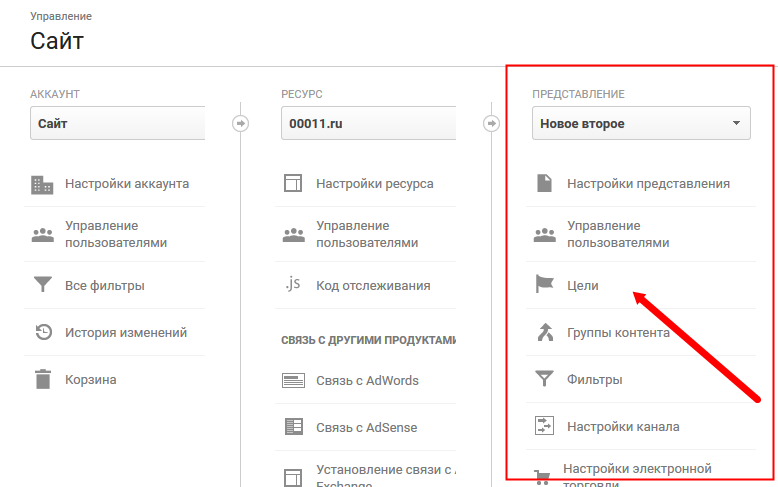This screenshot has width=778, height=487.
Task: Click the property settings window icon
Action: point(293,183)
